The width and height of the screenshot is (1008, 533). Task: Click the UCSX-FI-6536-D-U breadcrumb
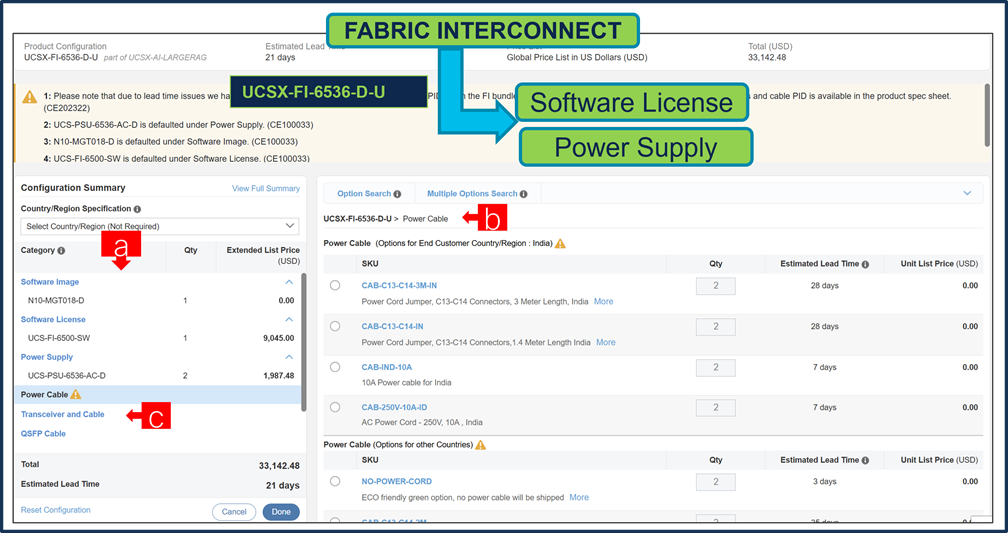click(357, 219)
